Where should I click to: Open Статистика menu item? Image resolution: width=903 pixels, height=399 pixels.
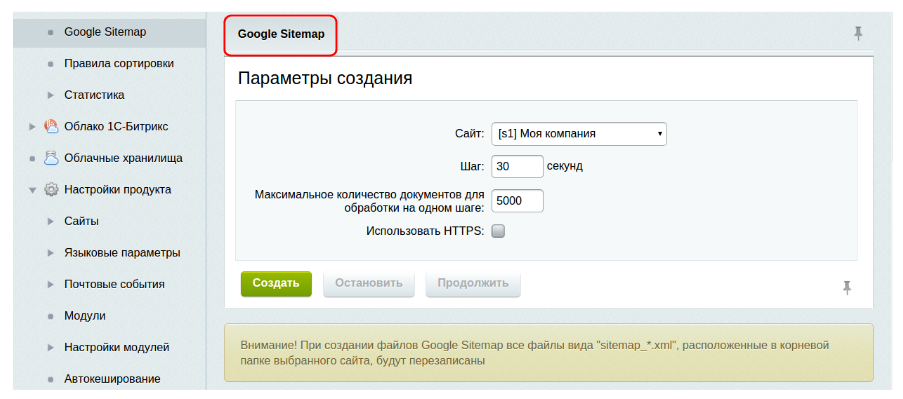pyautogui.click(x=94, y=95)
